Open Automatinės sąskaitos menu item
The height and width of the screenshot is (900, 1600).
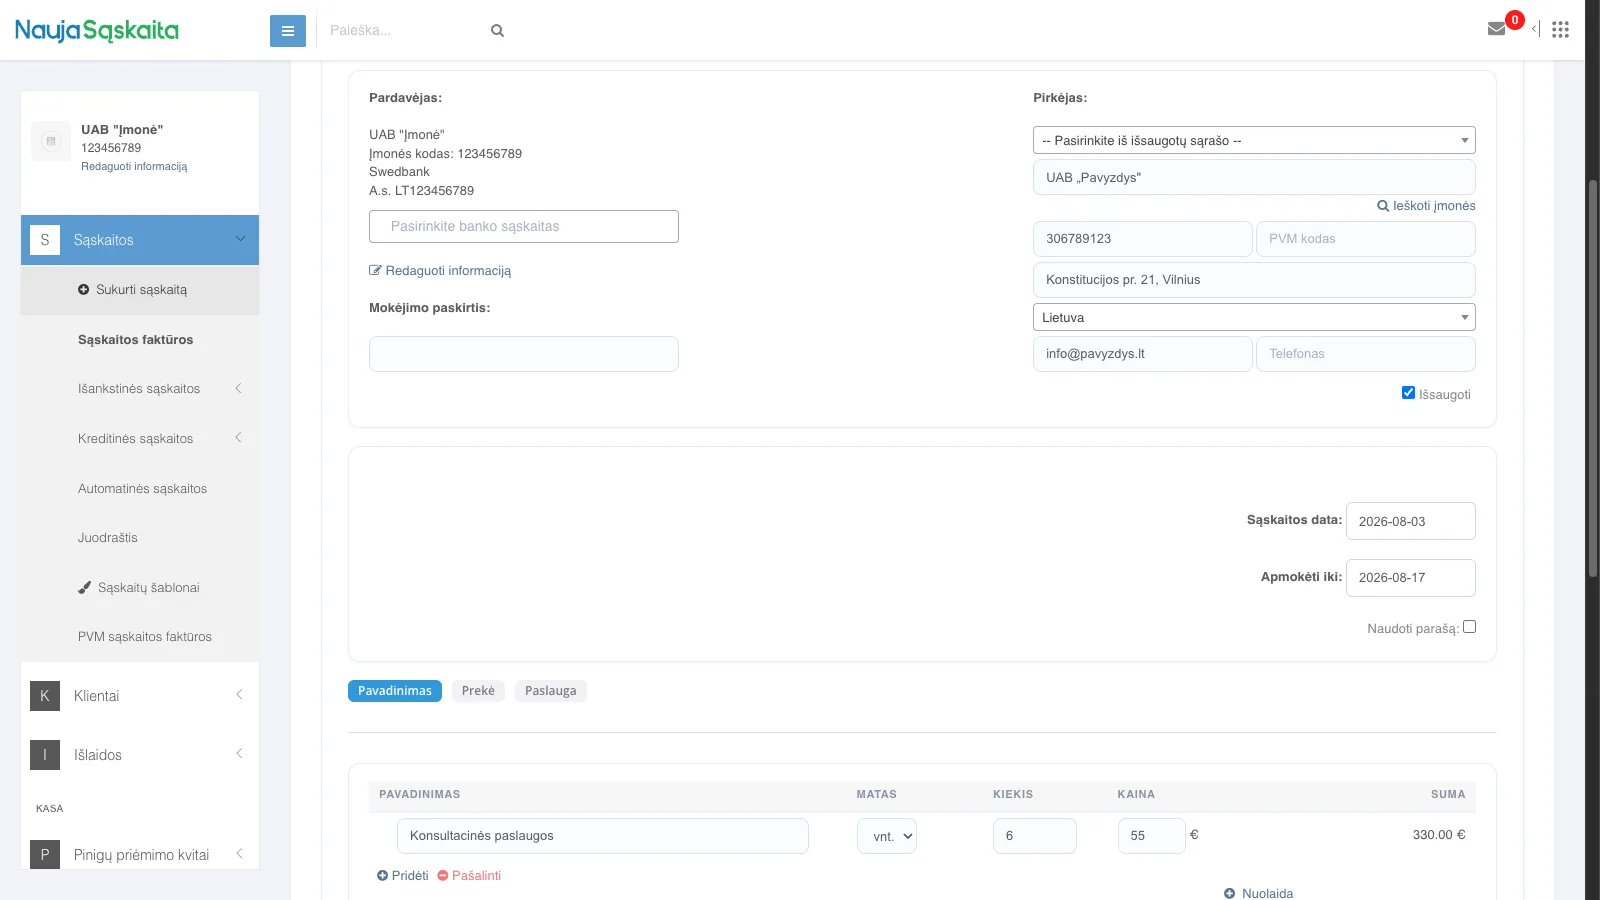coord(140,489)
